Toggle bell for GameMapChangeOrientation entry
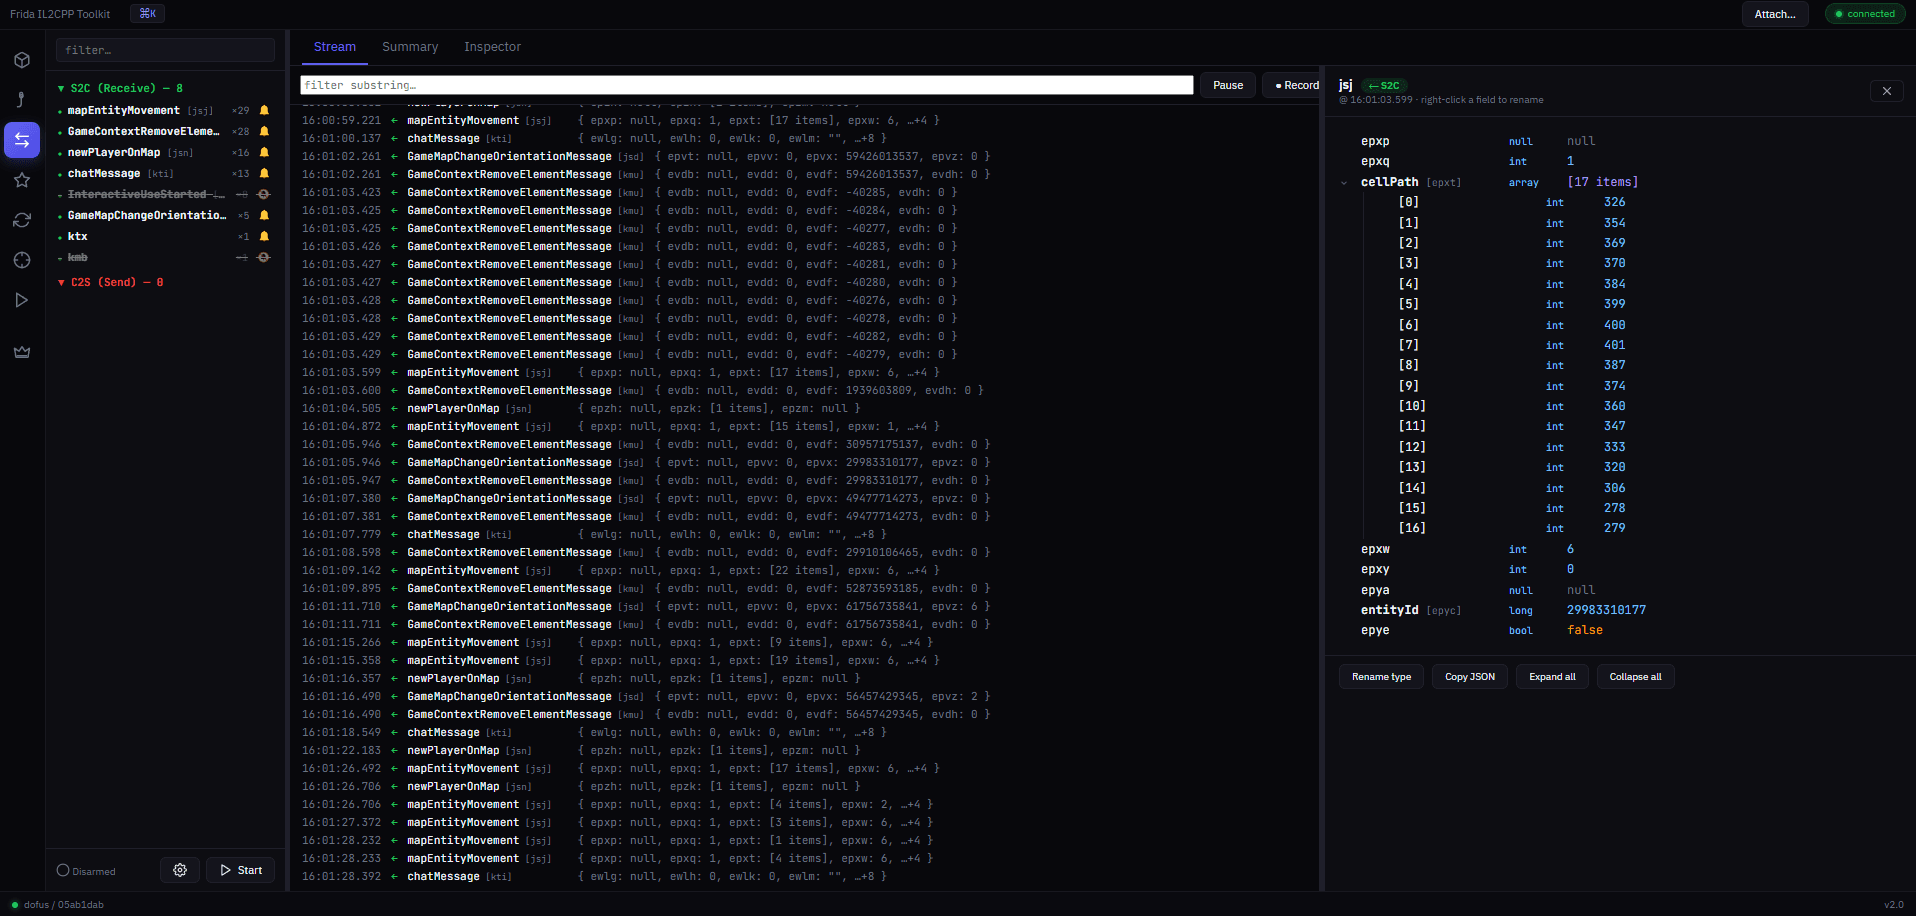Viewport: 1916px width, 916px height. tap(264, 216)
